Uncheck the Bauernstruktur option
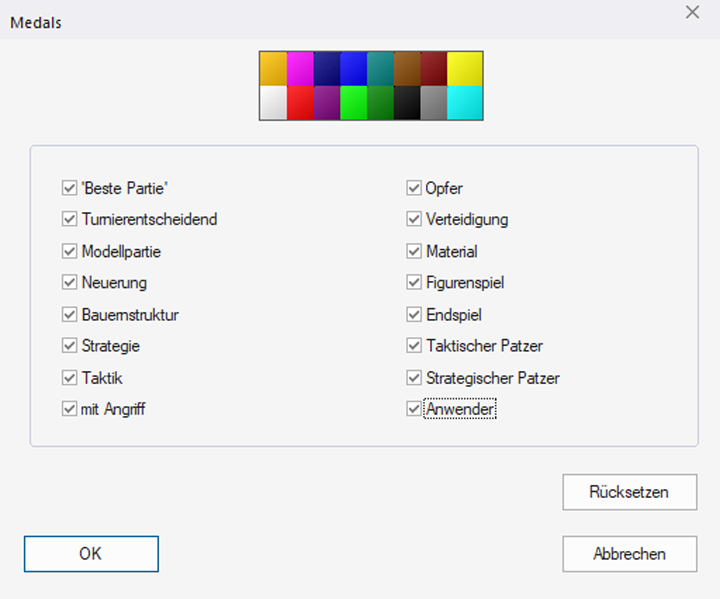Viewport: 720px width, 599px height. (x=69, y=315)
